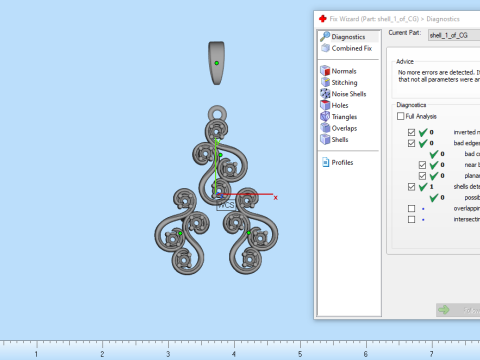Image resolution: width=480 pixels, height=360 pixels.
Task: Toggle the near bad edges checkbox
Action: coord(422,165)
